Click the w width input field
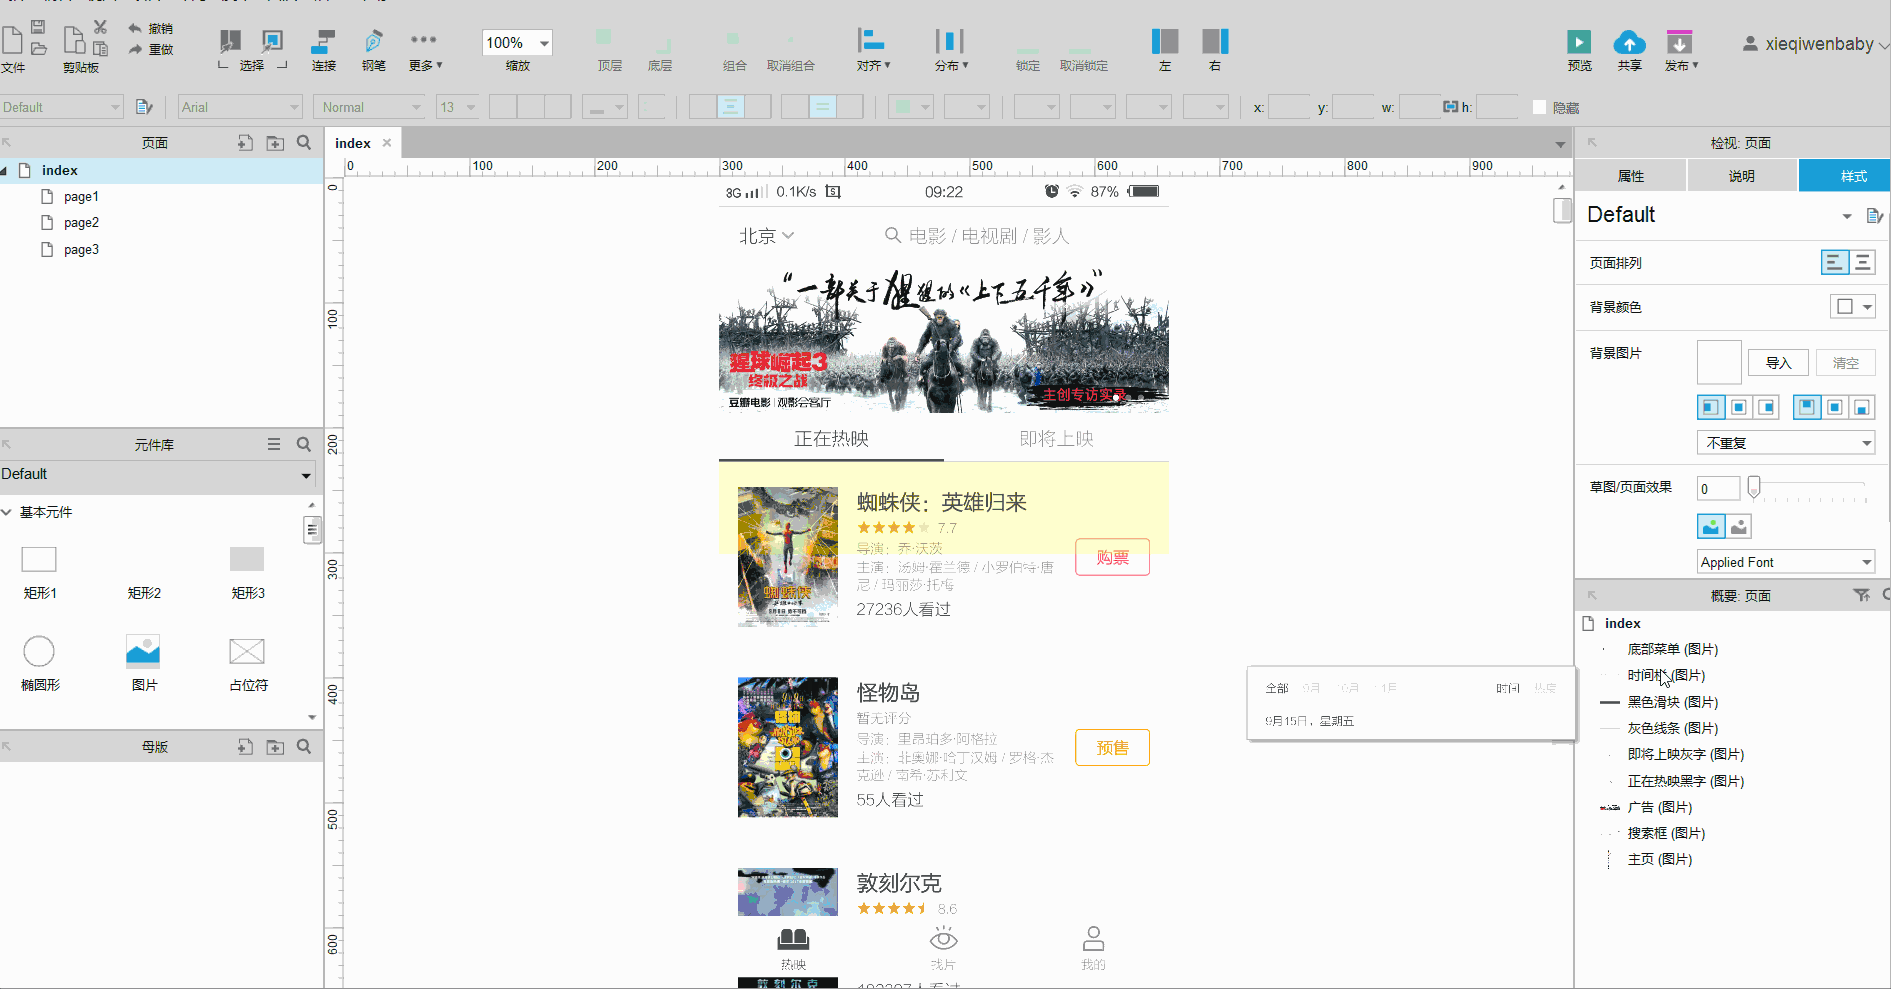The width and height of the screenshot is (1891, 989). (x=1420, y=107)
